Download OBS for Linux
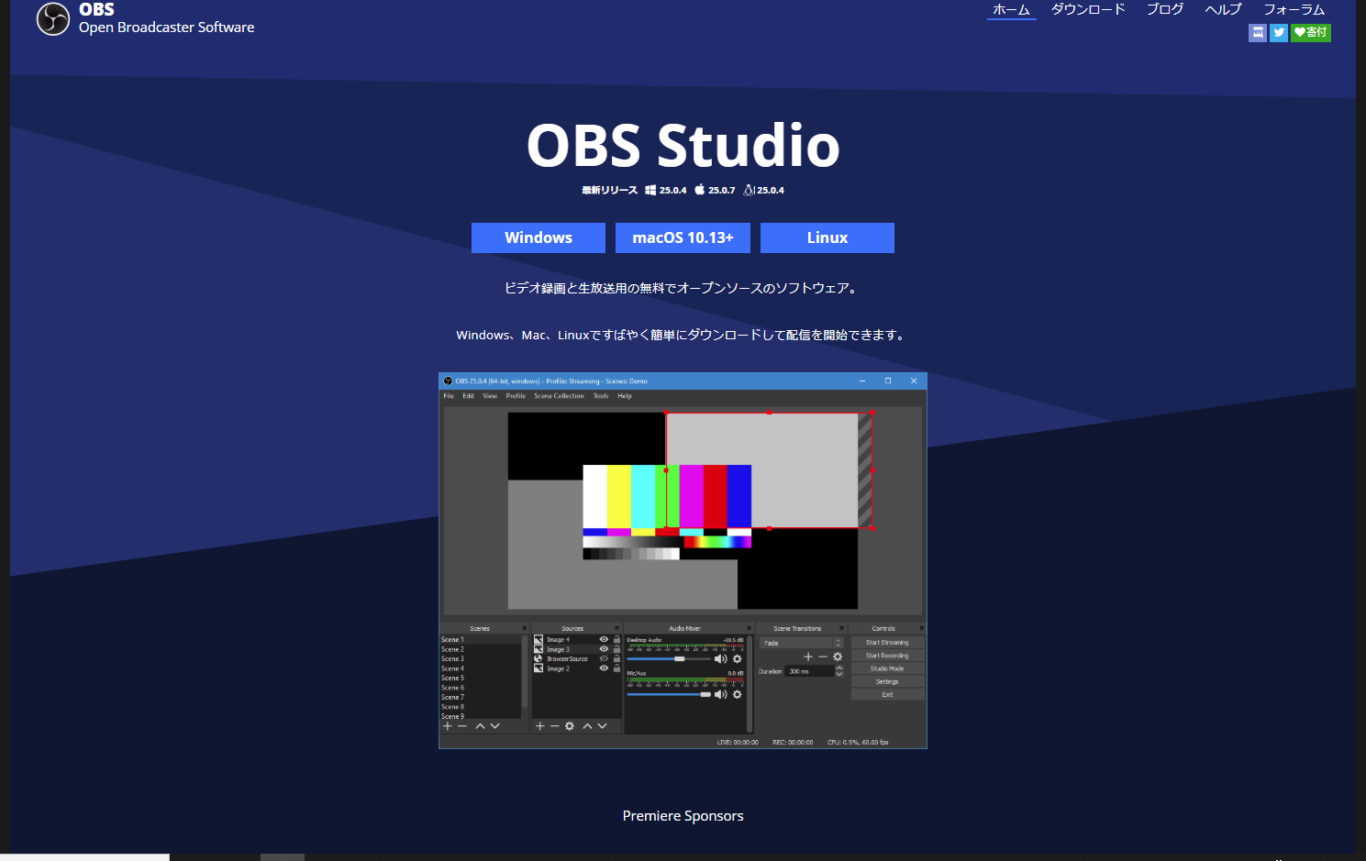Image resolution: width=1366 pixels, height=861 pixels. (x=827, y=238)
